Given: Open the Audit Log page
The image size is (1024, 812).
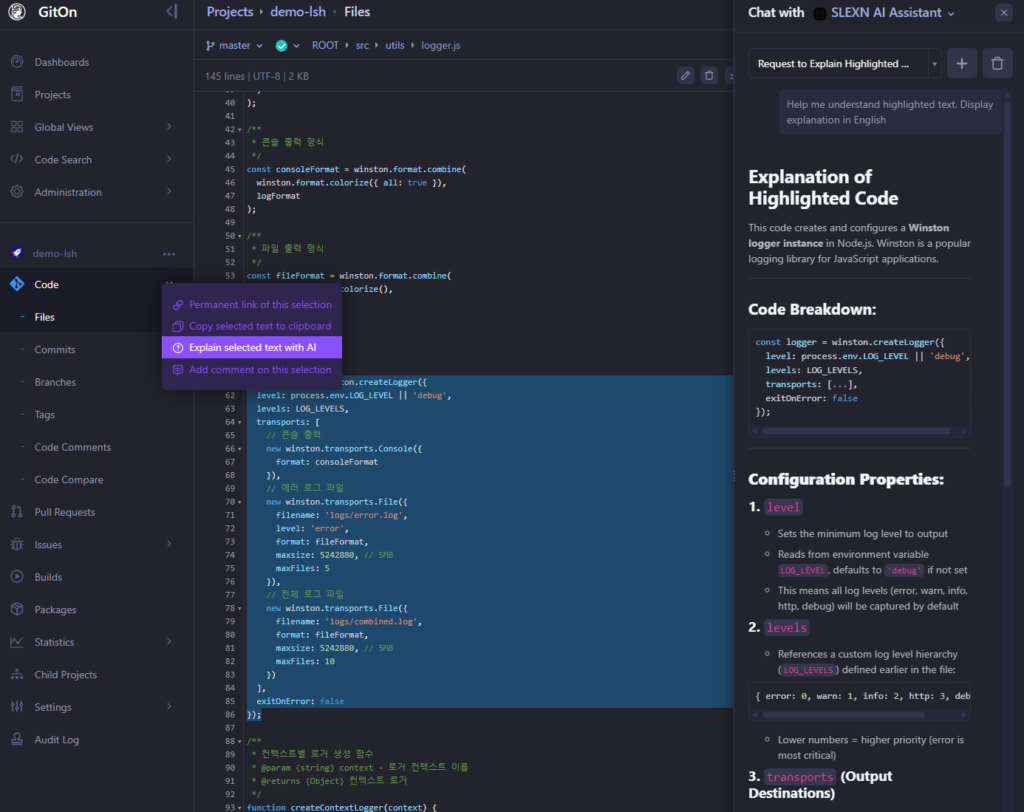Looking at the screenshot, I should coord(56,740).
